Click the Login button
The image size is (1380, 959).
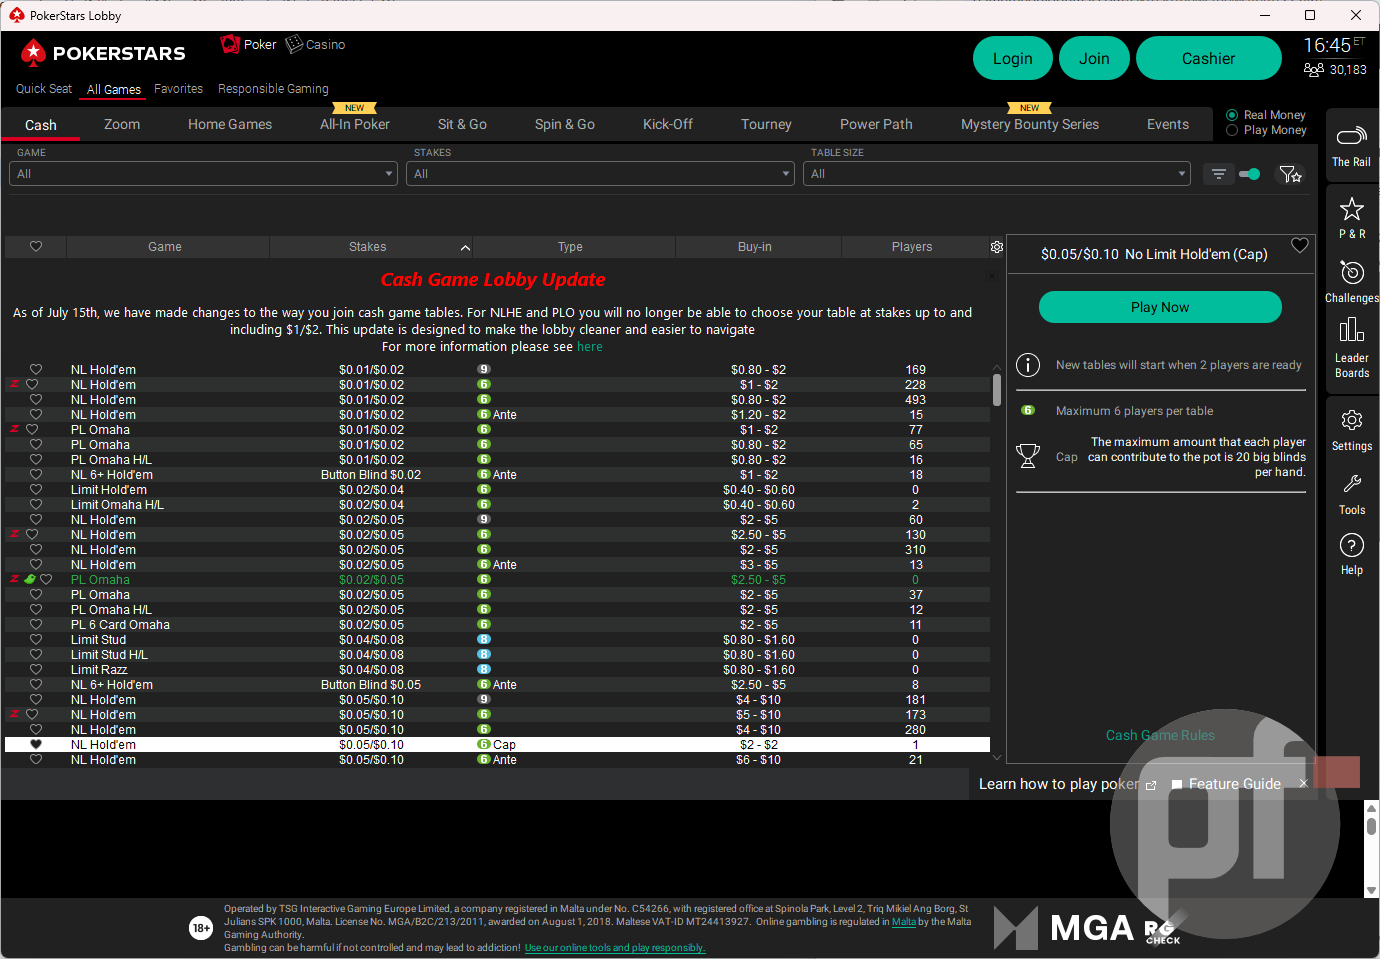click(x=1013, y=59)
